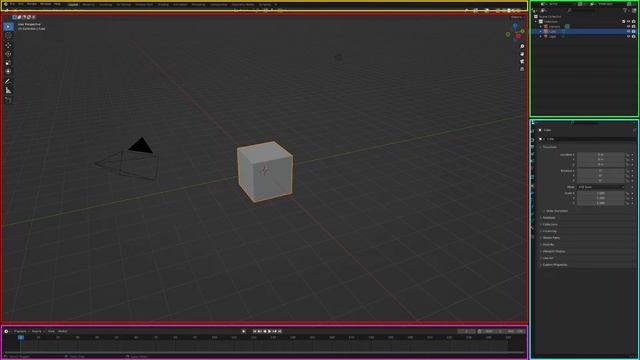Toggle Collection exclude checkbox in outliner
The width and height of the screenshot is (640, 360).
coord(624,21)
